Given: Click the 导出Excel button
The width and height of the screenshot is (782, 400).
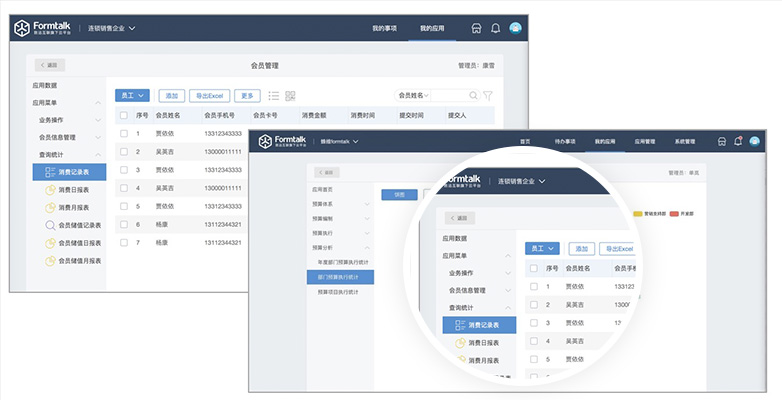Looking at the screenshot, I should 211,96.
